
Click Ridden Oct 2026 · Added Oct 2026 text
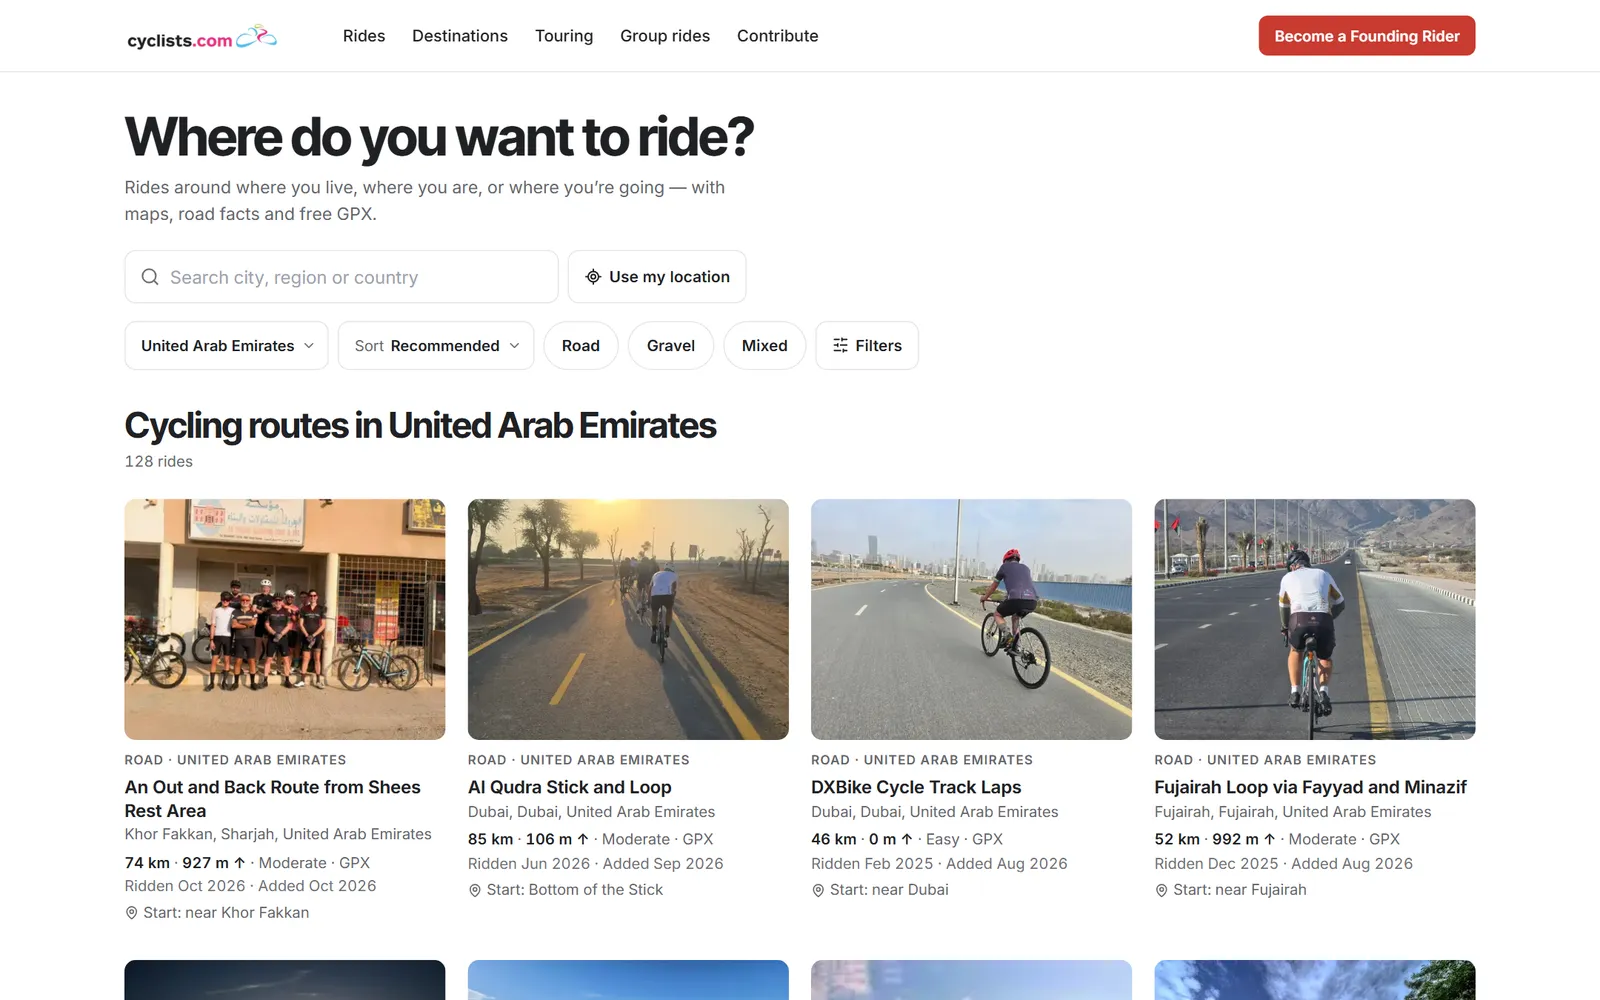pos(251,886)
